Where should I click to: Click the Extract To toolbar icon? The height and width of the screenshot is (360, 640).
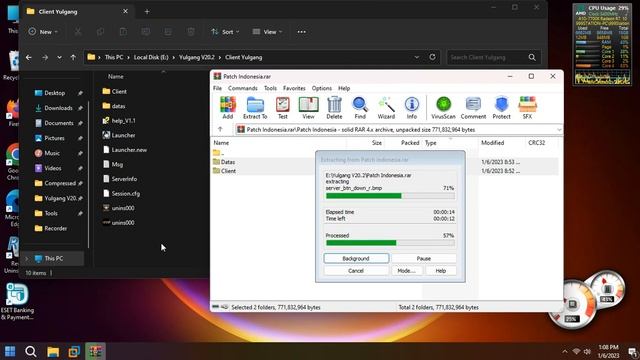tap(255, 108)
